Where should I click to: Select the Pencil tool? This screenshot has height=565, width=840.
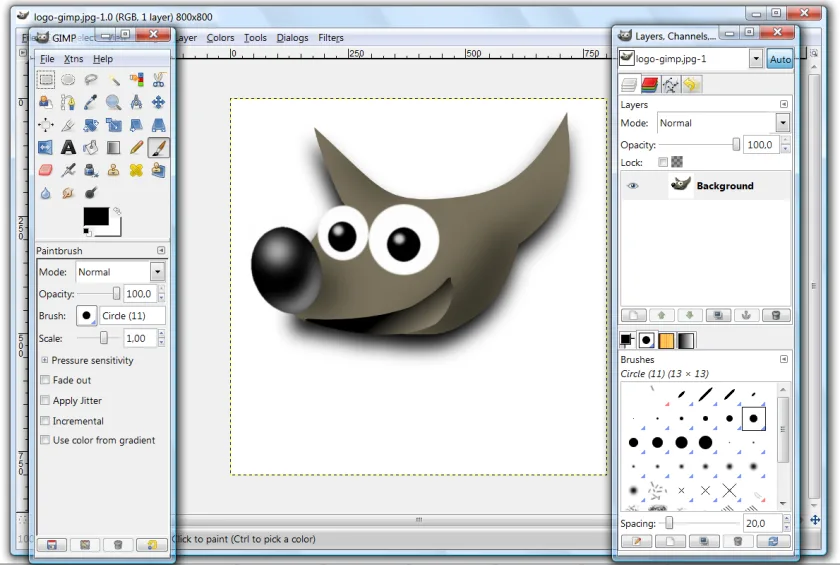coord(136,147)
